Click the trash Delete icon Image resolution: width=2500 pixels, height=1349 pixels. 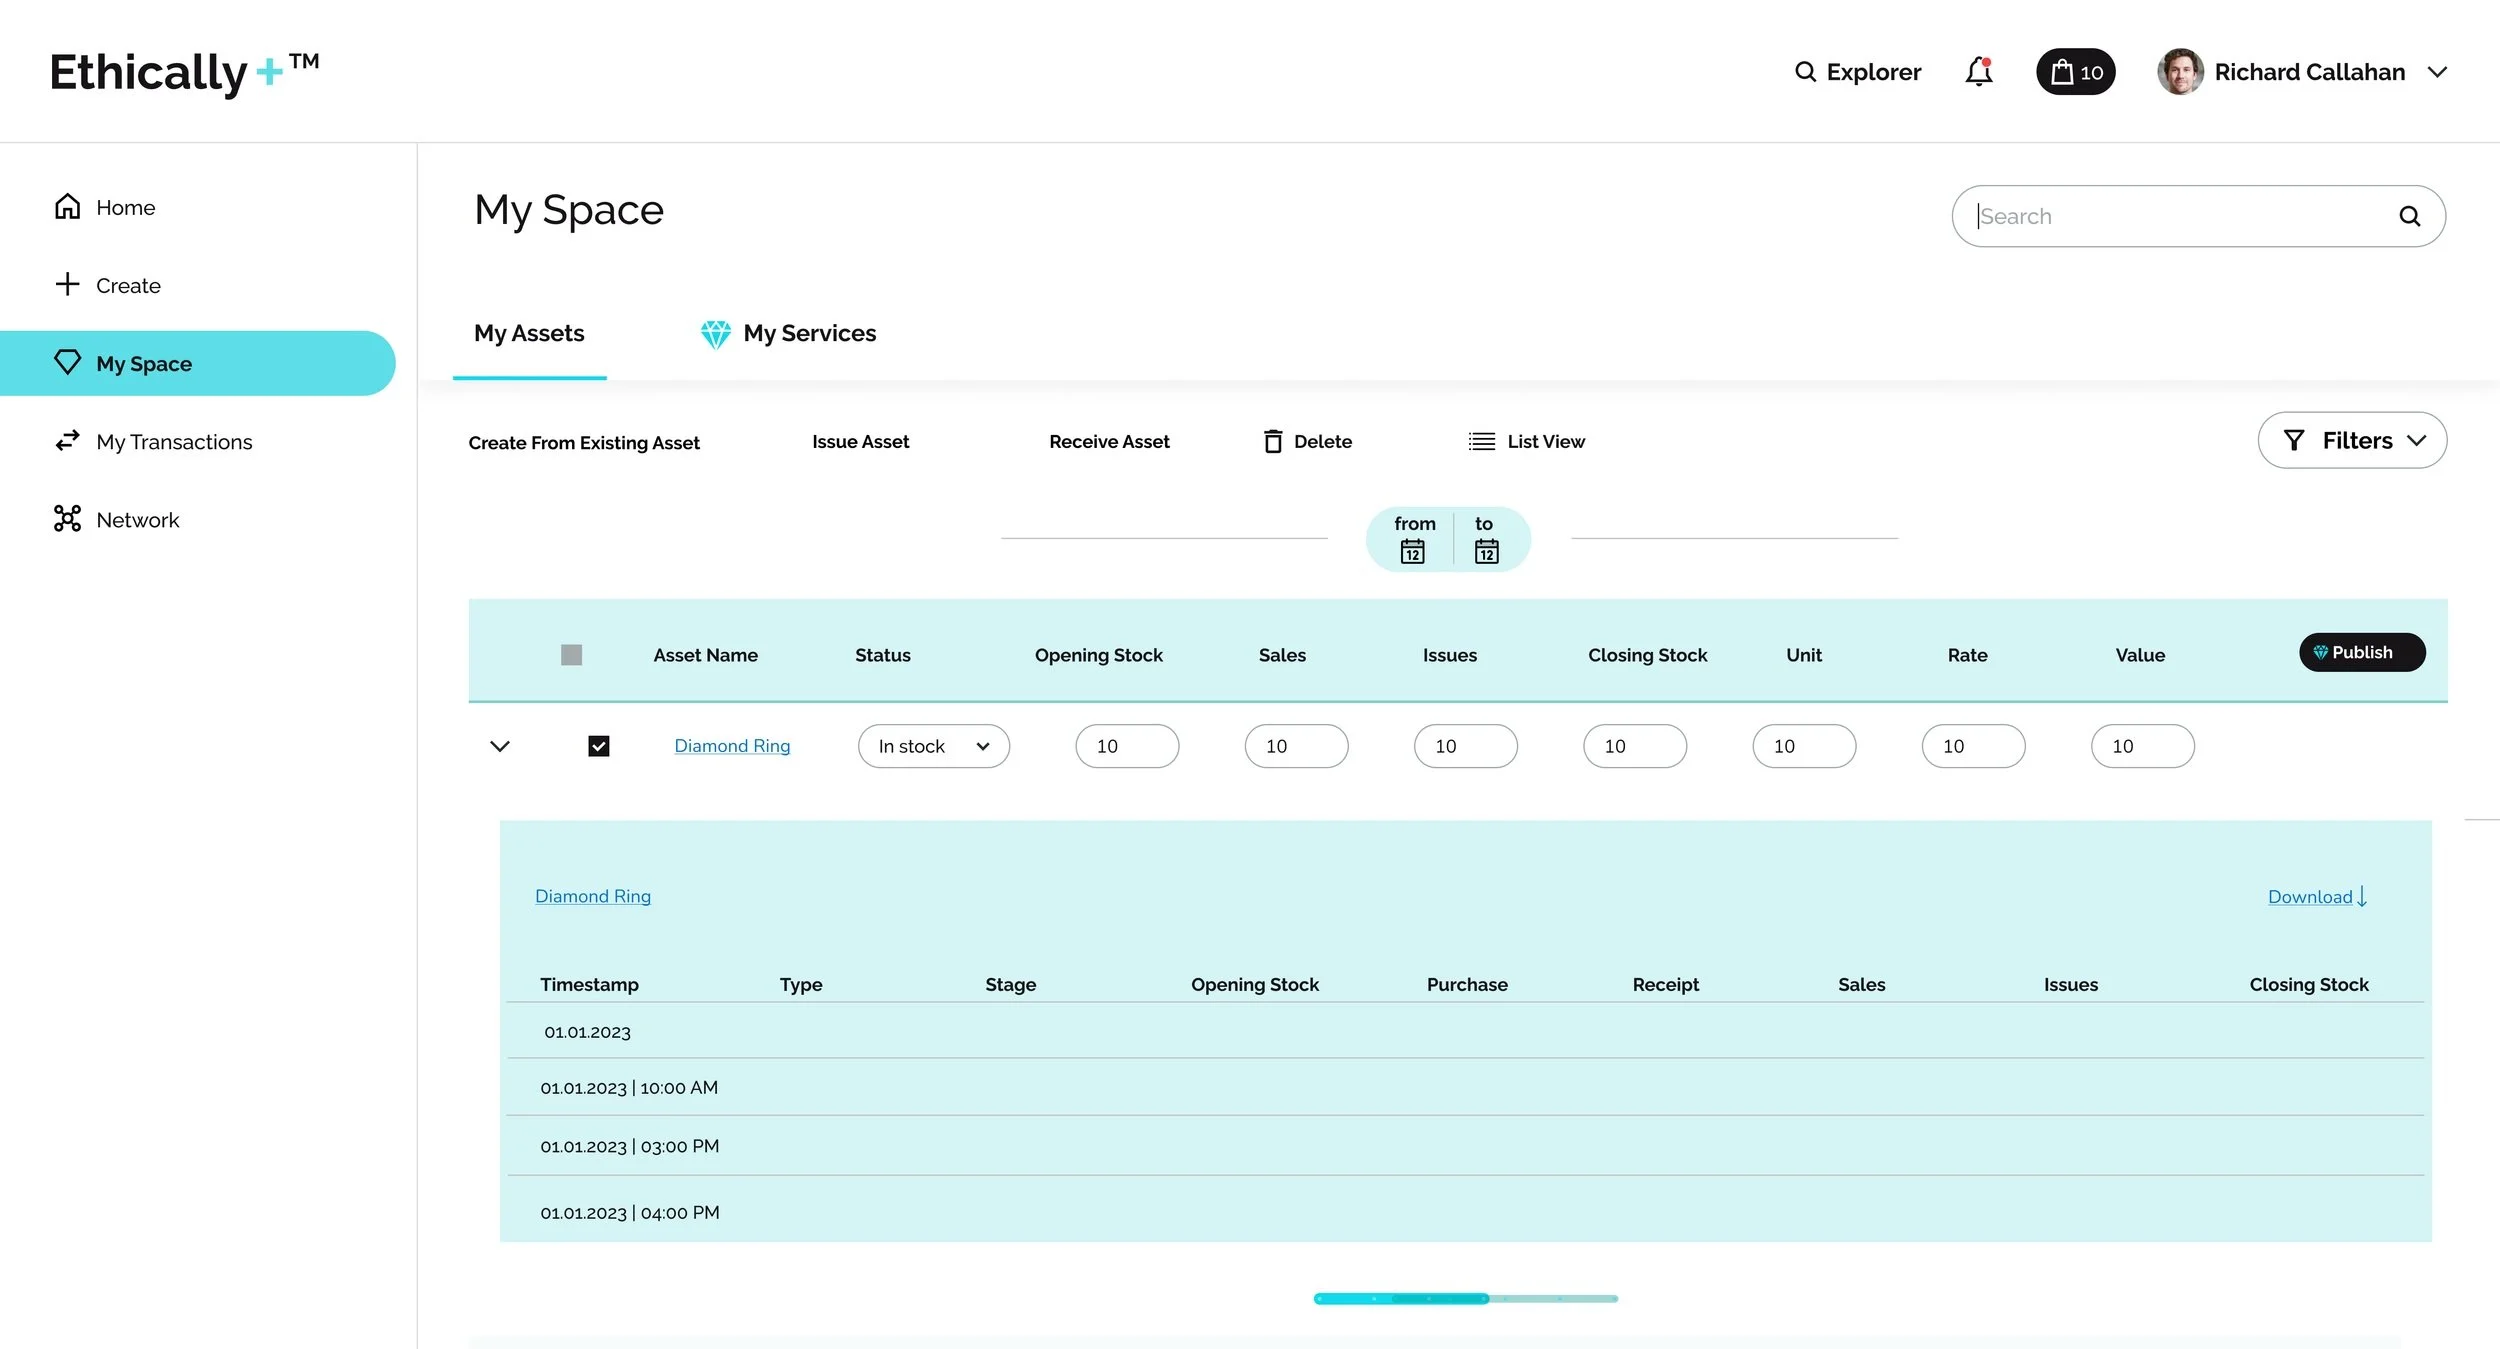tap(1272, 442)
